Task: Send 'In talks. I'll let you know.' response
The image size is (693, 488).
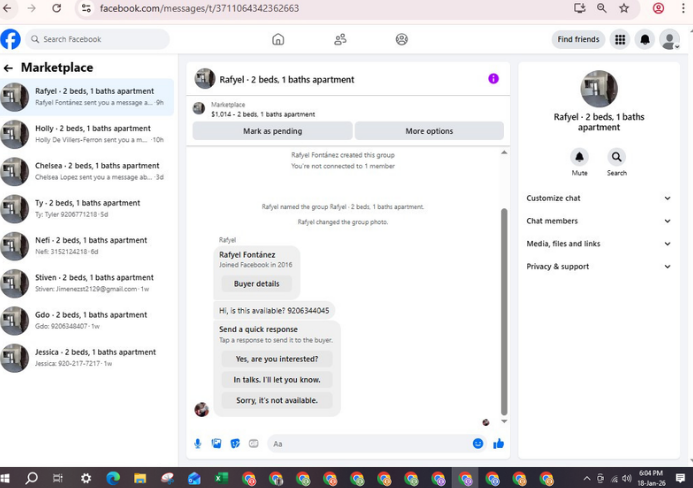Action: pos(277,380)
